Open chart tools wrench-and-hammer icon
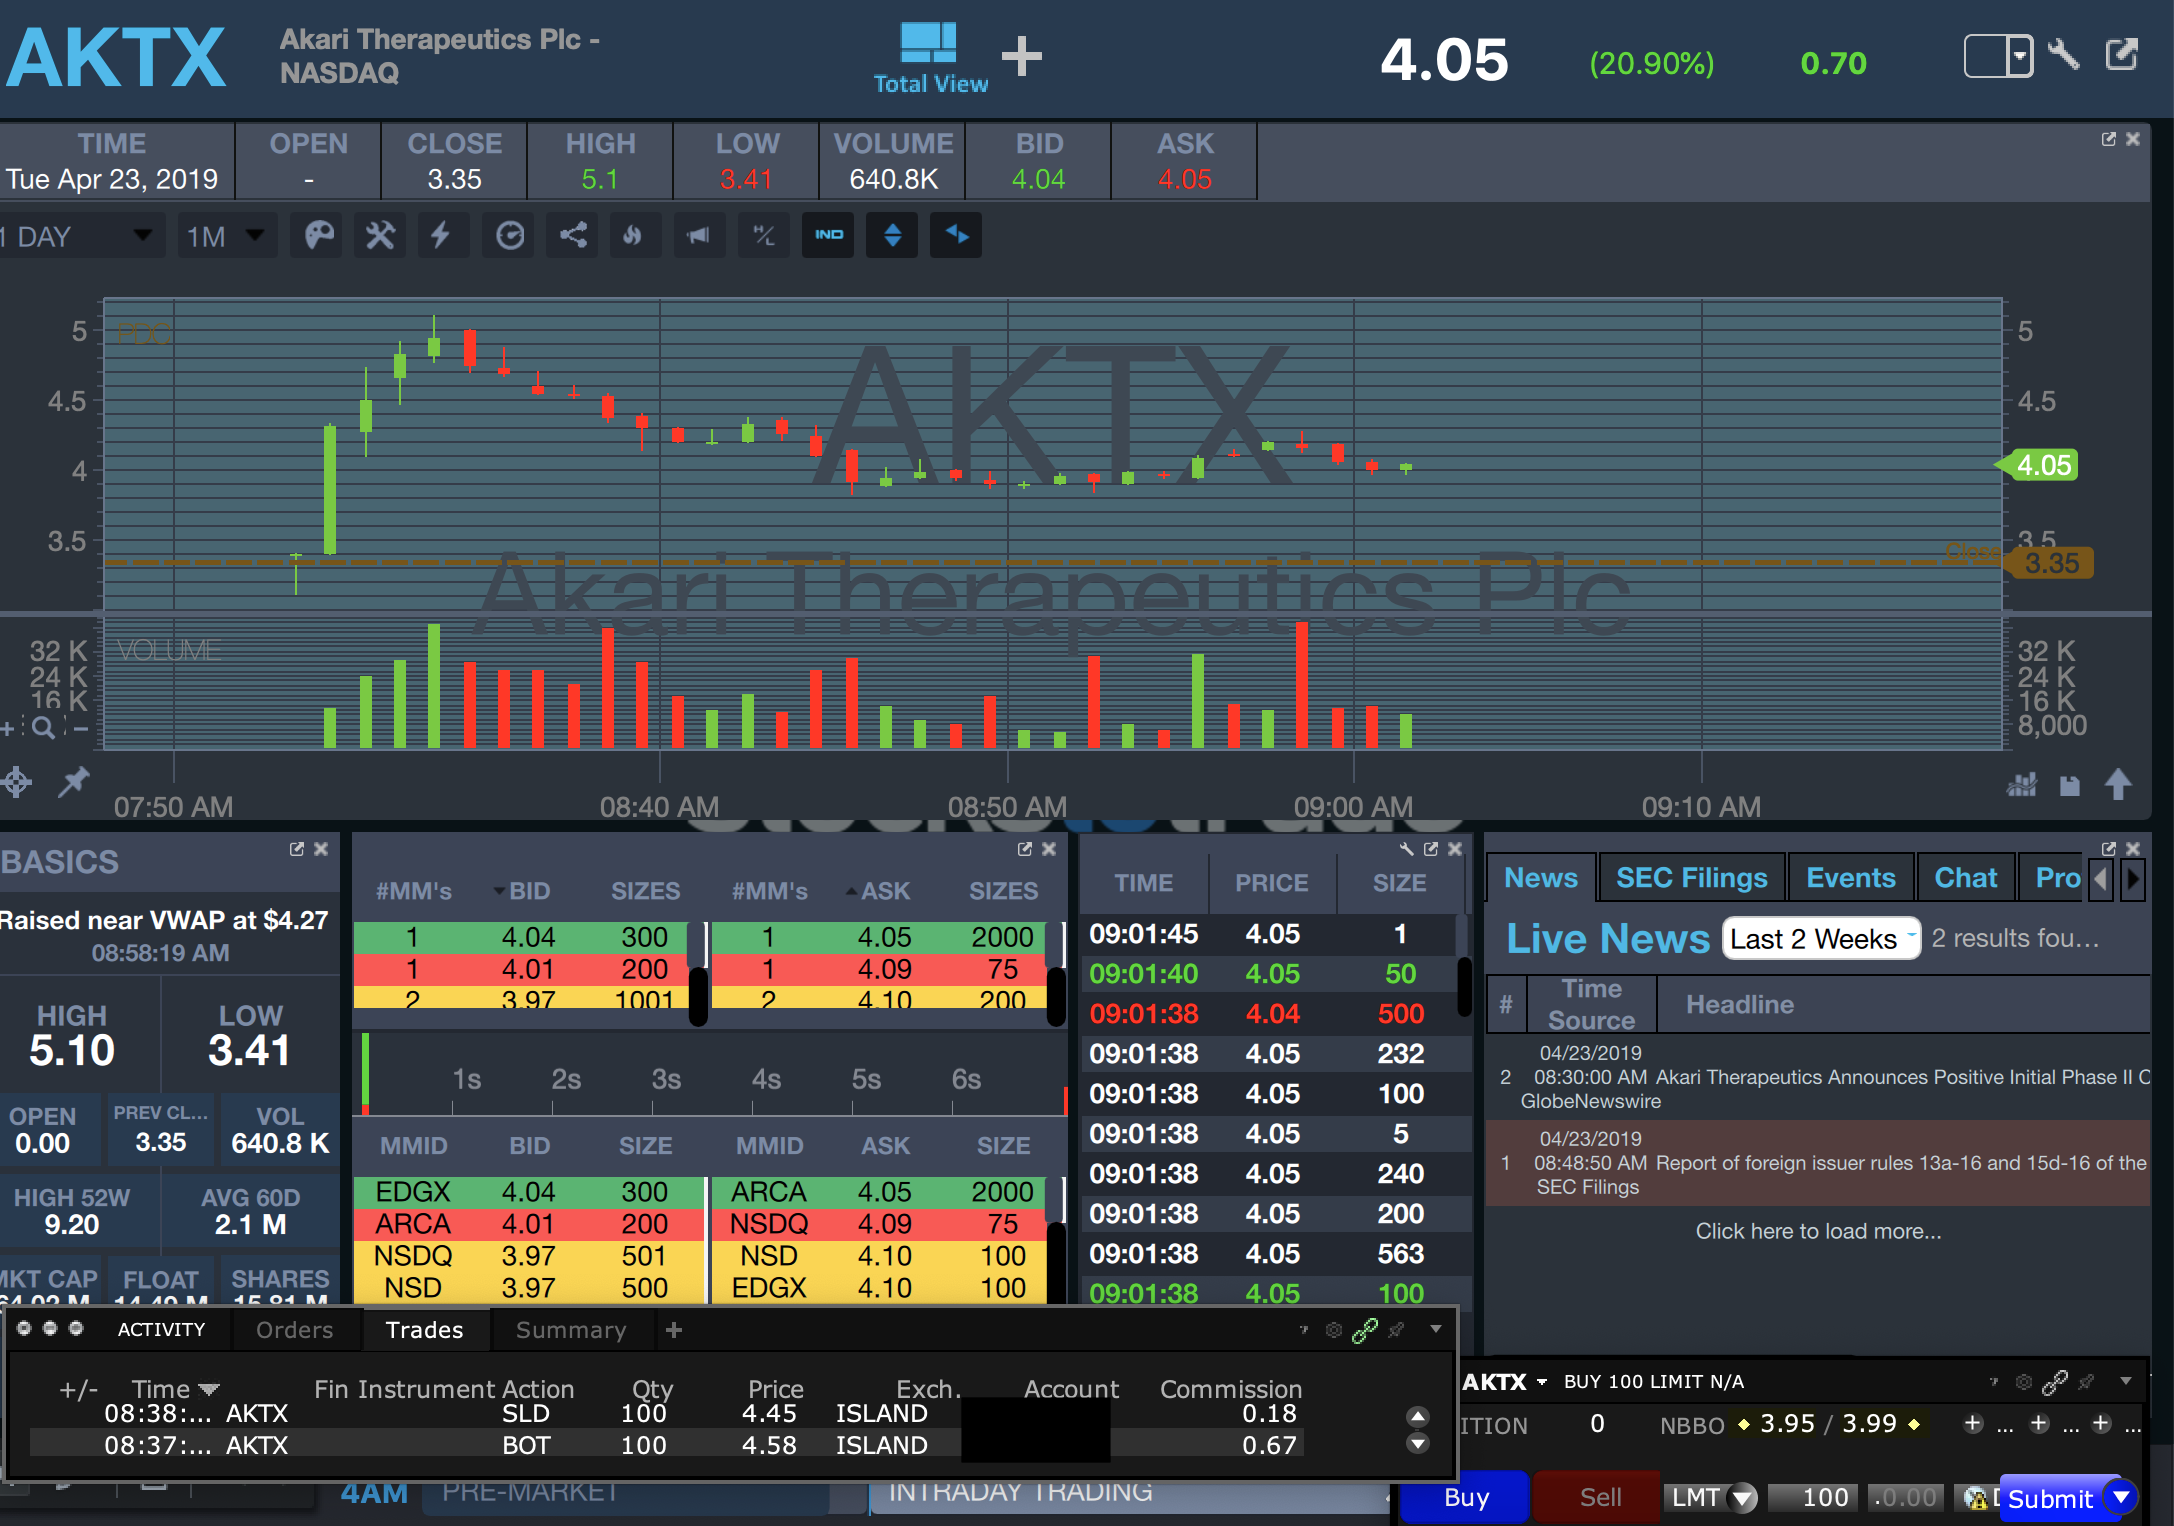Screen dimensions: 2174x1526 [380, 236]
